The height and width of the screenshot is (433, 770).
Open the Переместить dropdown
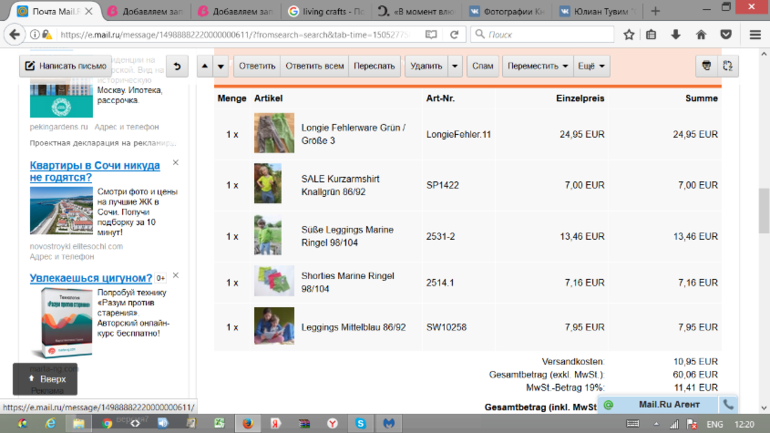click(537, 67)
